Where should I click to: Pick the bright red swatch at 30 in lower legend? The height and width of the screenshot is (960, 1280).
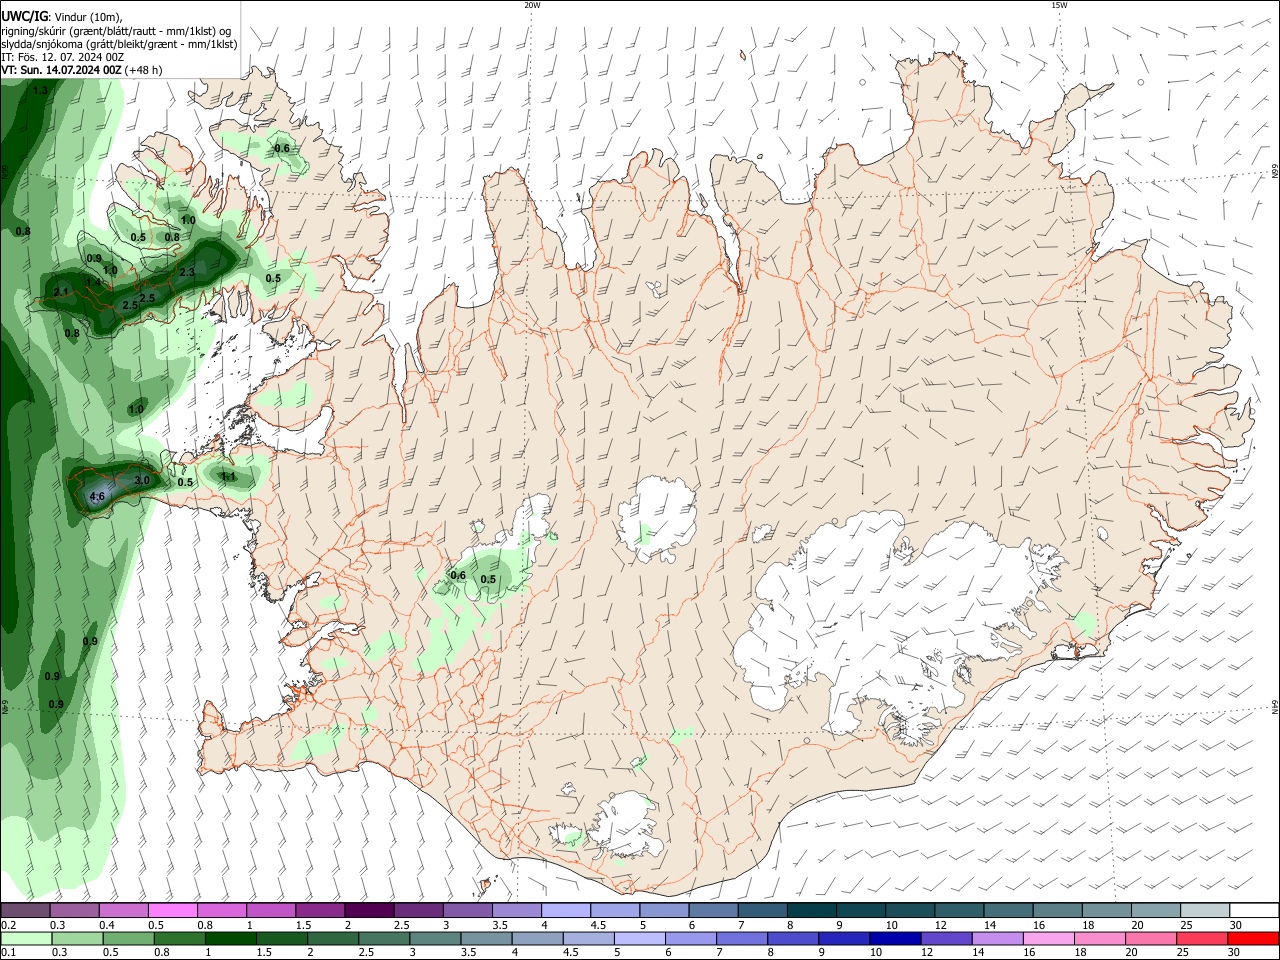pyautogui.click(x=1254, y=938)
